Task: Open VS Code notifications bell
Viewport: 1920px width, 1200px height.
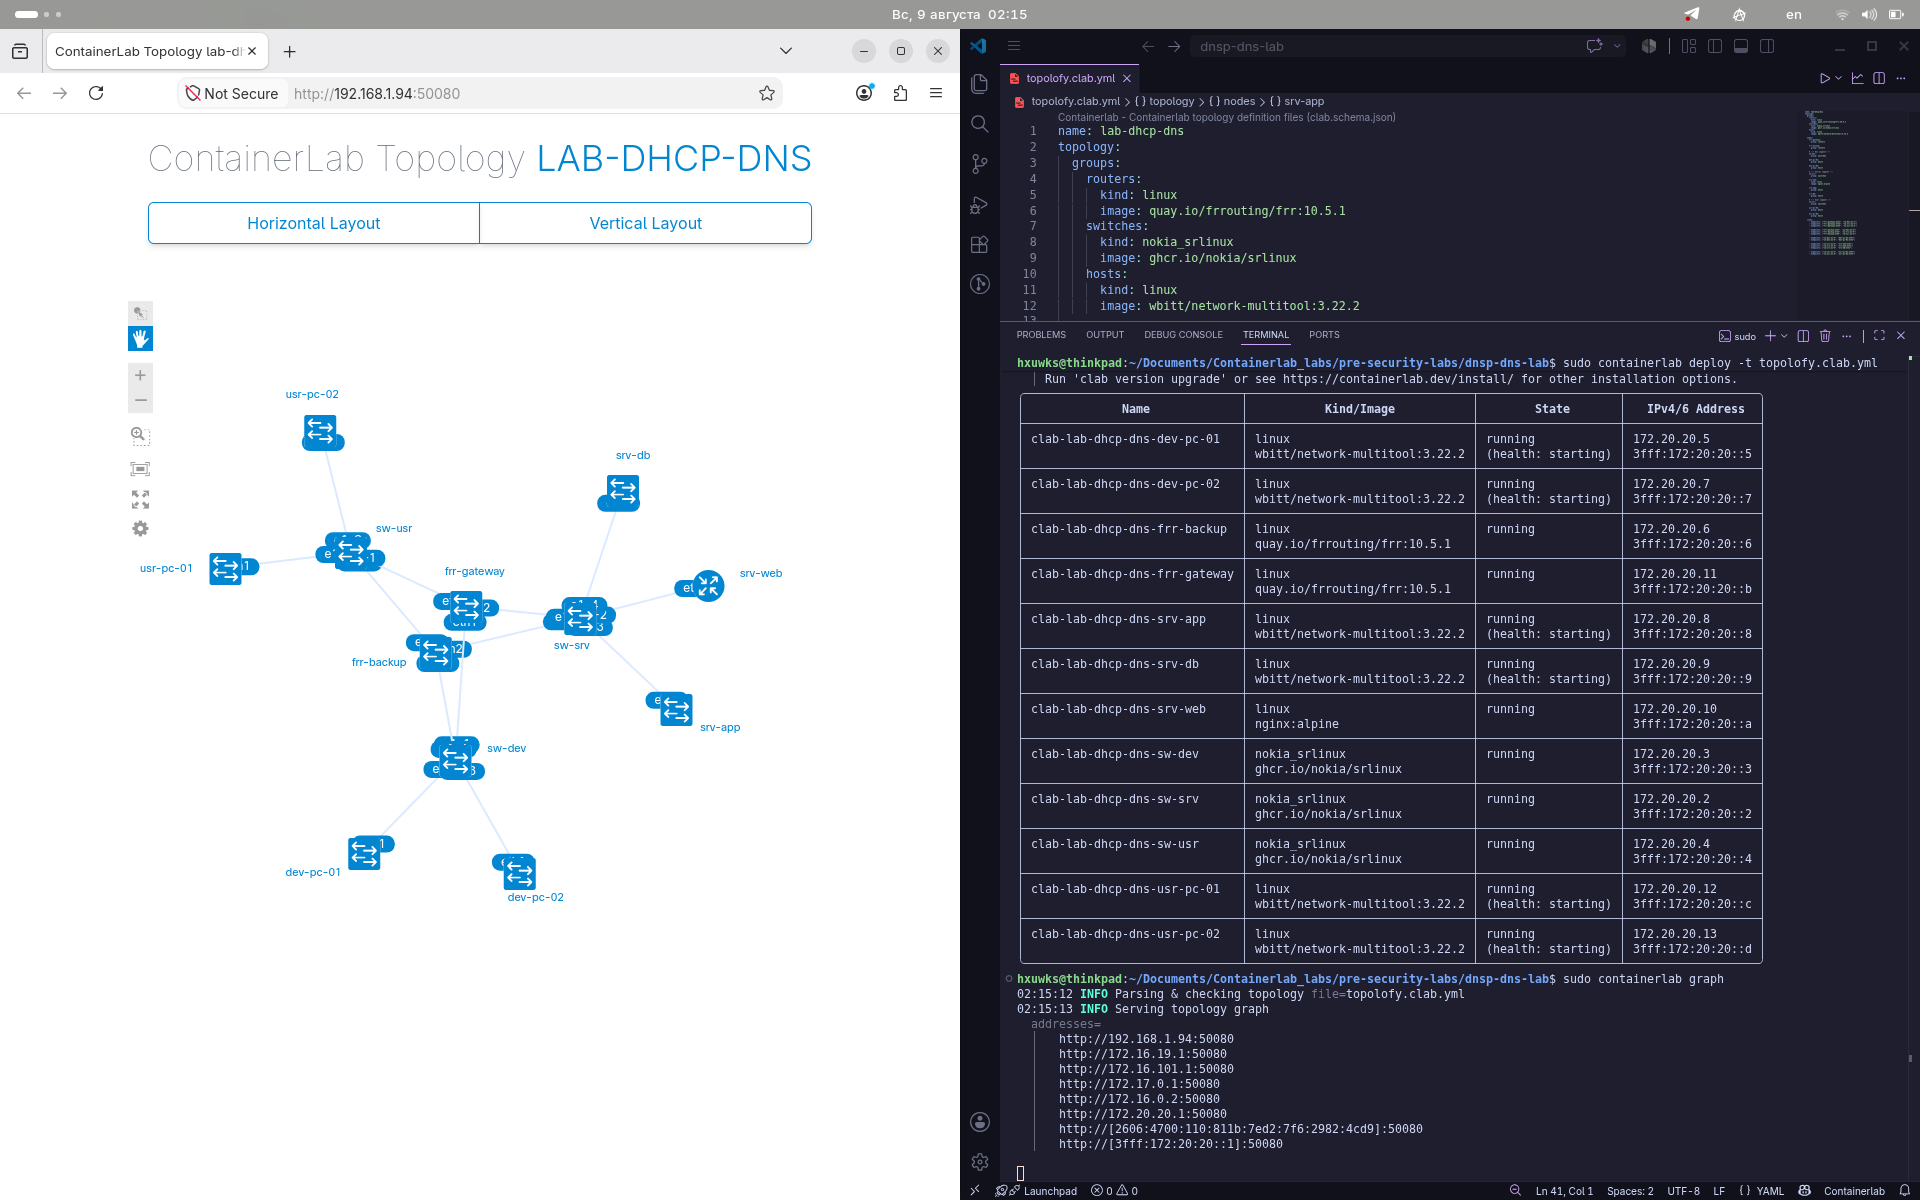Action: tap(1905, 1190)
